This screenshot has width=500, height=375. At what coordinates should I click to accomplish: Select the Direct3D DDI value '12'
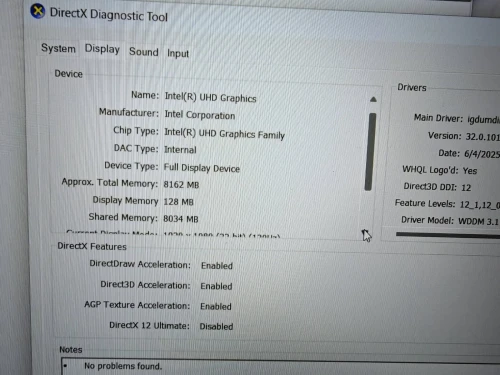pos(466,188)
